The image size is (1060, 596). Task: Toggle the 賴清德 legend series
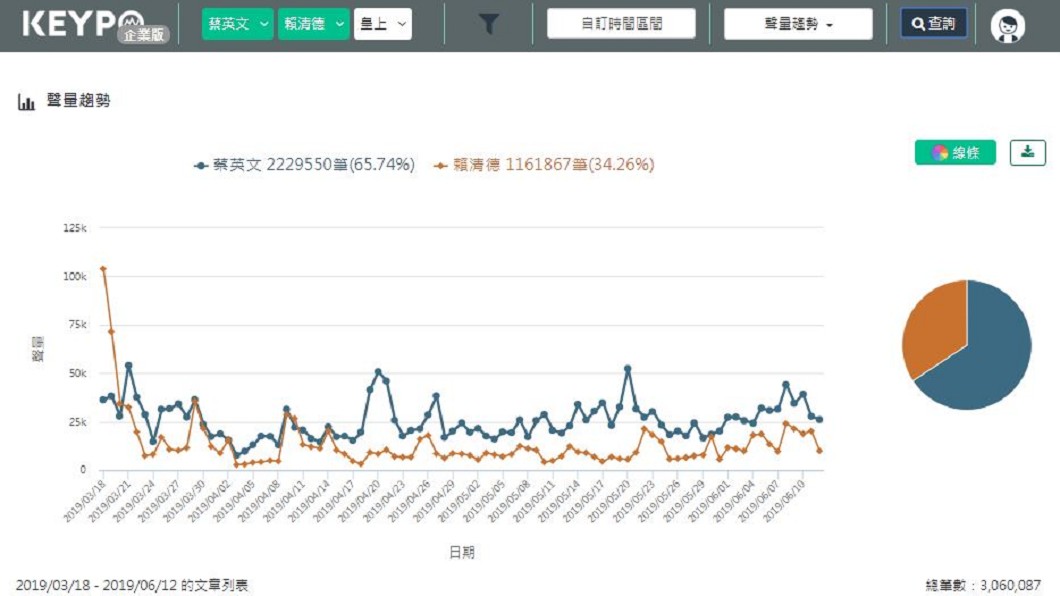[544, 164]
